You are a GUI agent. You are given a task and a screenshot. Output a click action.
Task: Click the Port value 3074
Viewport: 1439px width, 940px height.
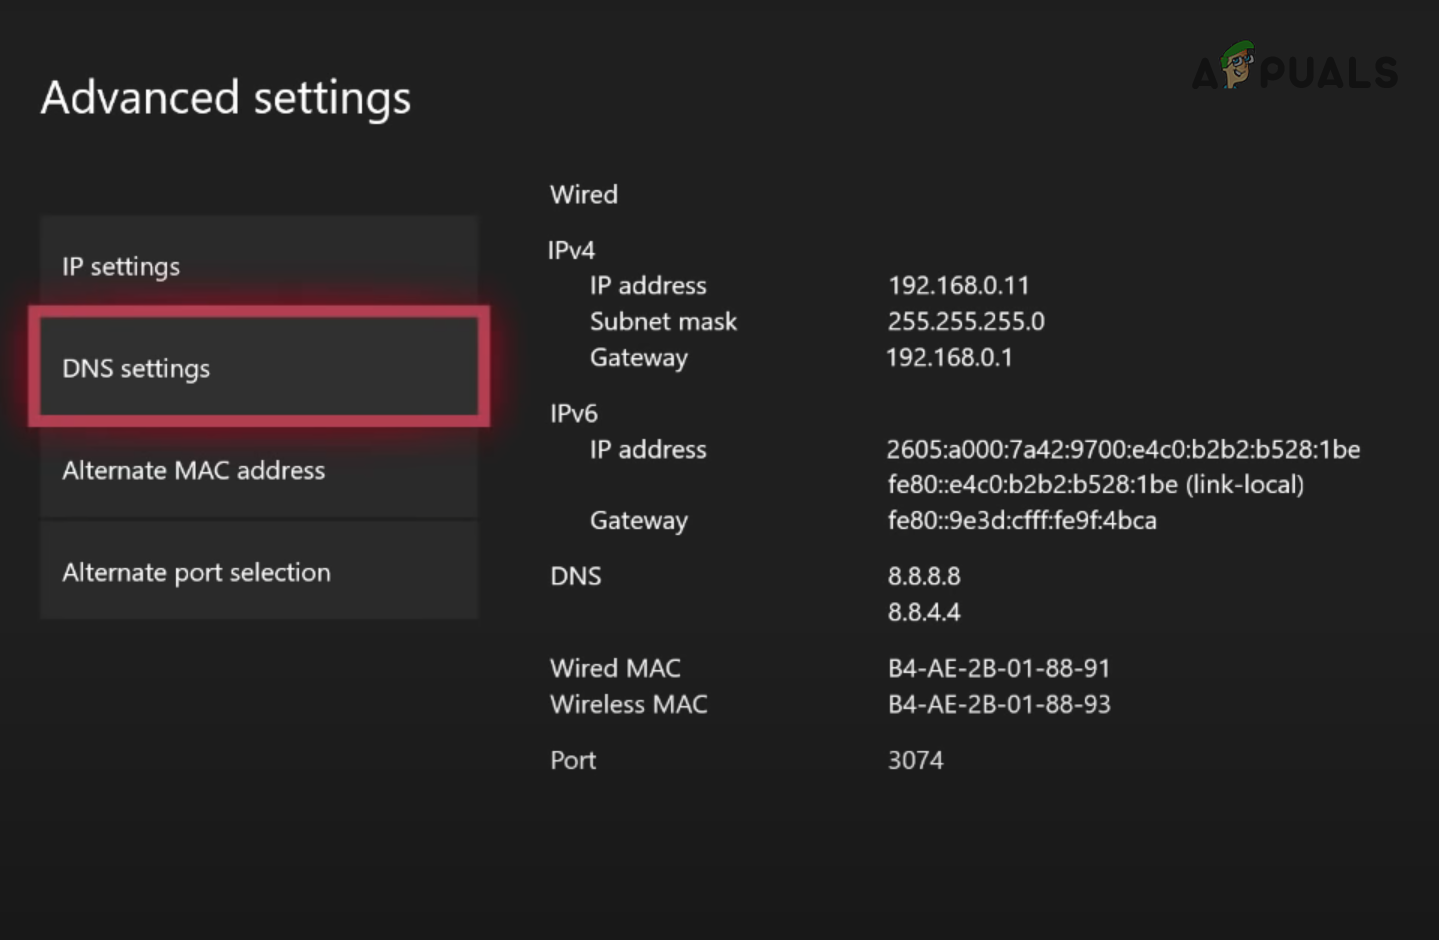point(915,760)
